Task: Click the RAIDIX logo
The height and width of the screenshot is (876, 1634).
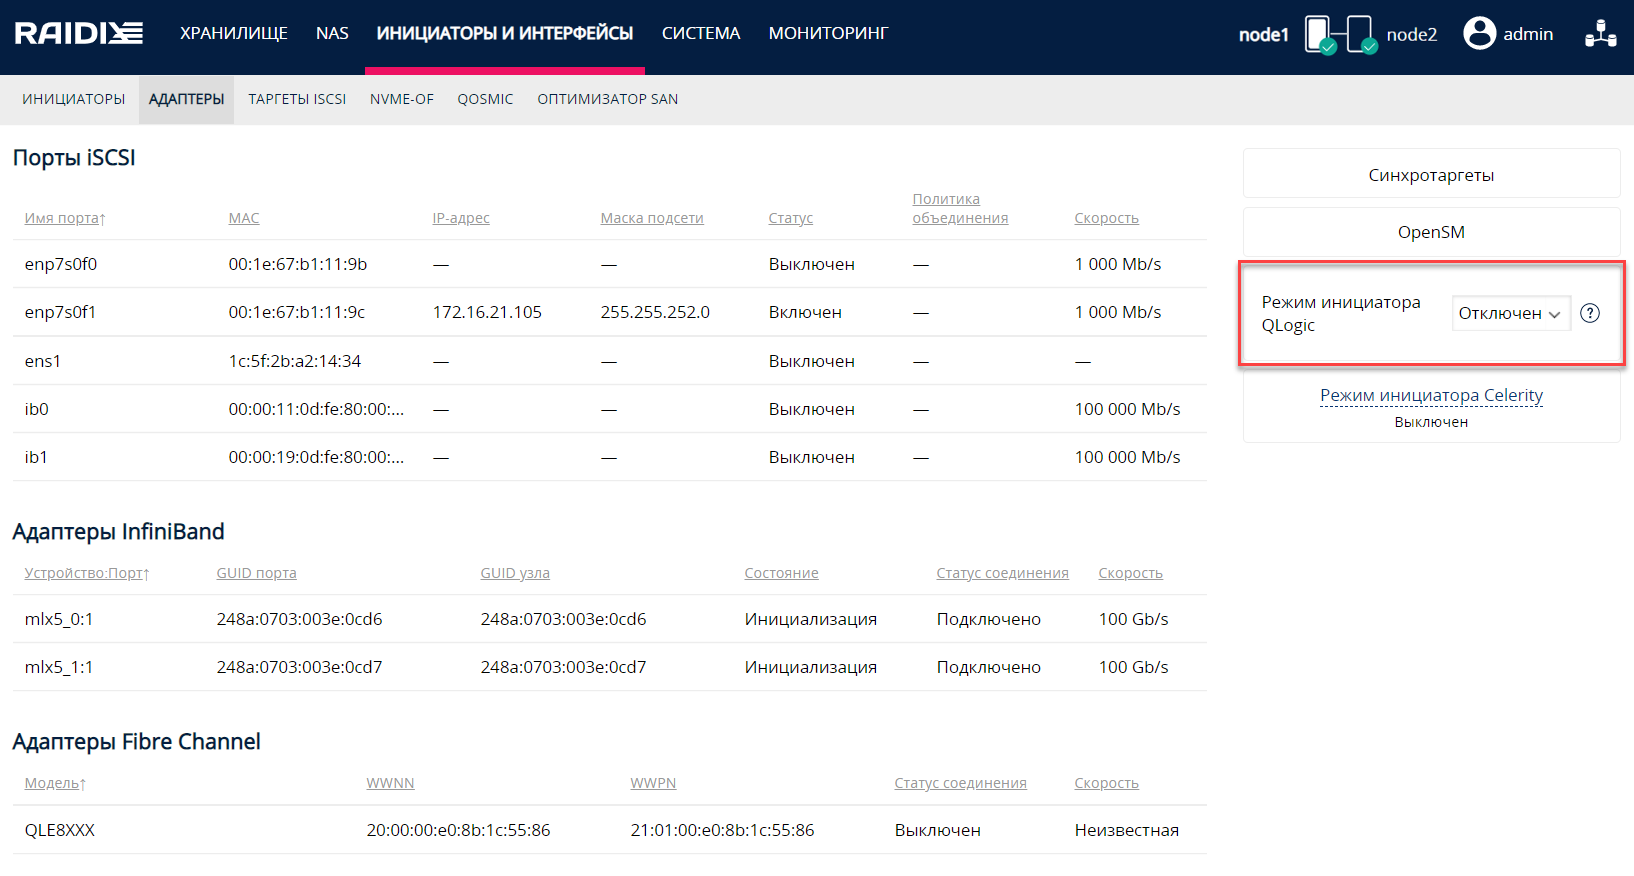Action: pos(79,34)
